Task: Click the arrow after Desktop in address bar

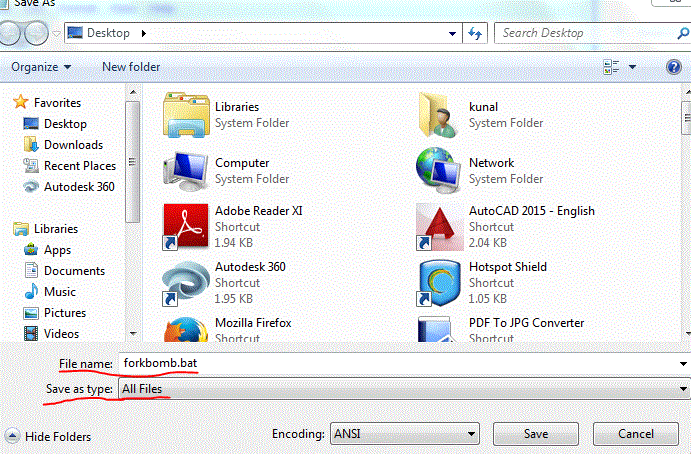Action: point(144,33)
